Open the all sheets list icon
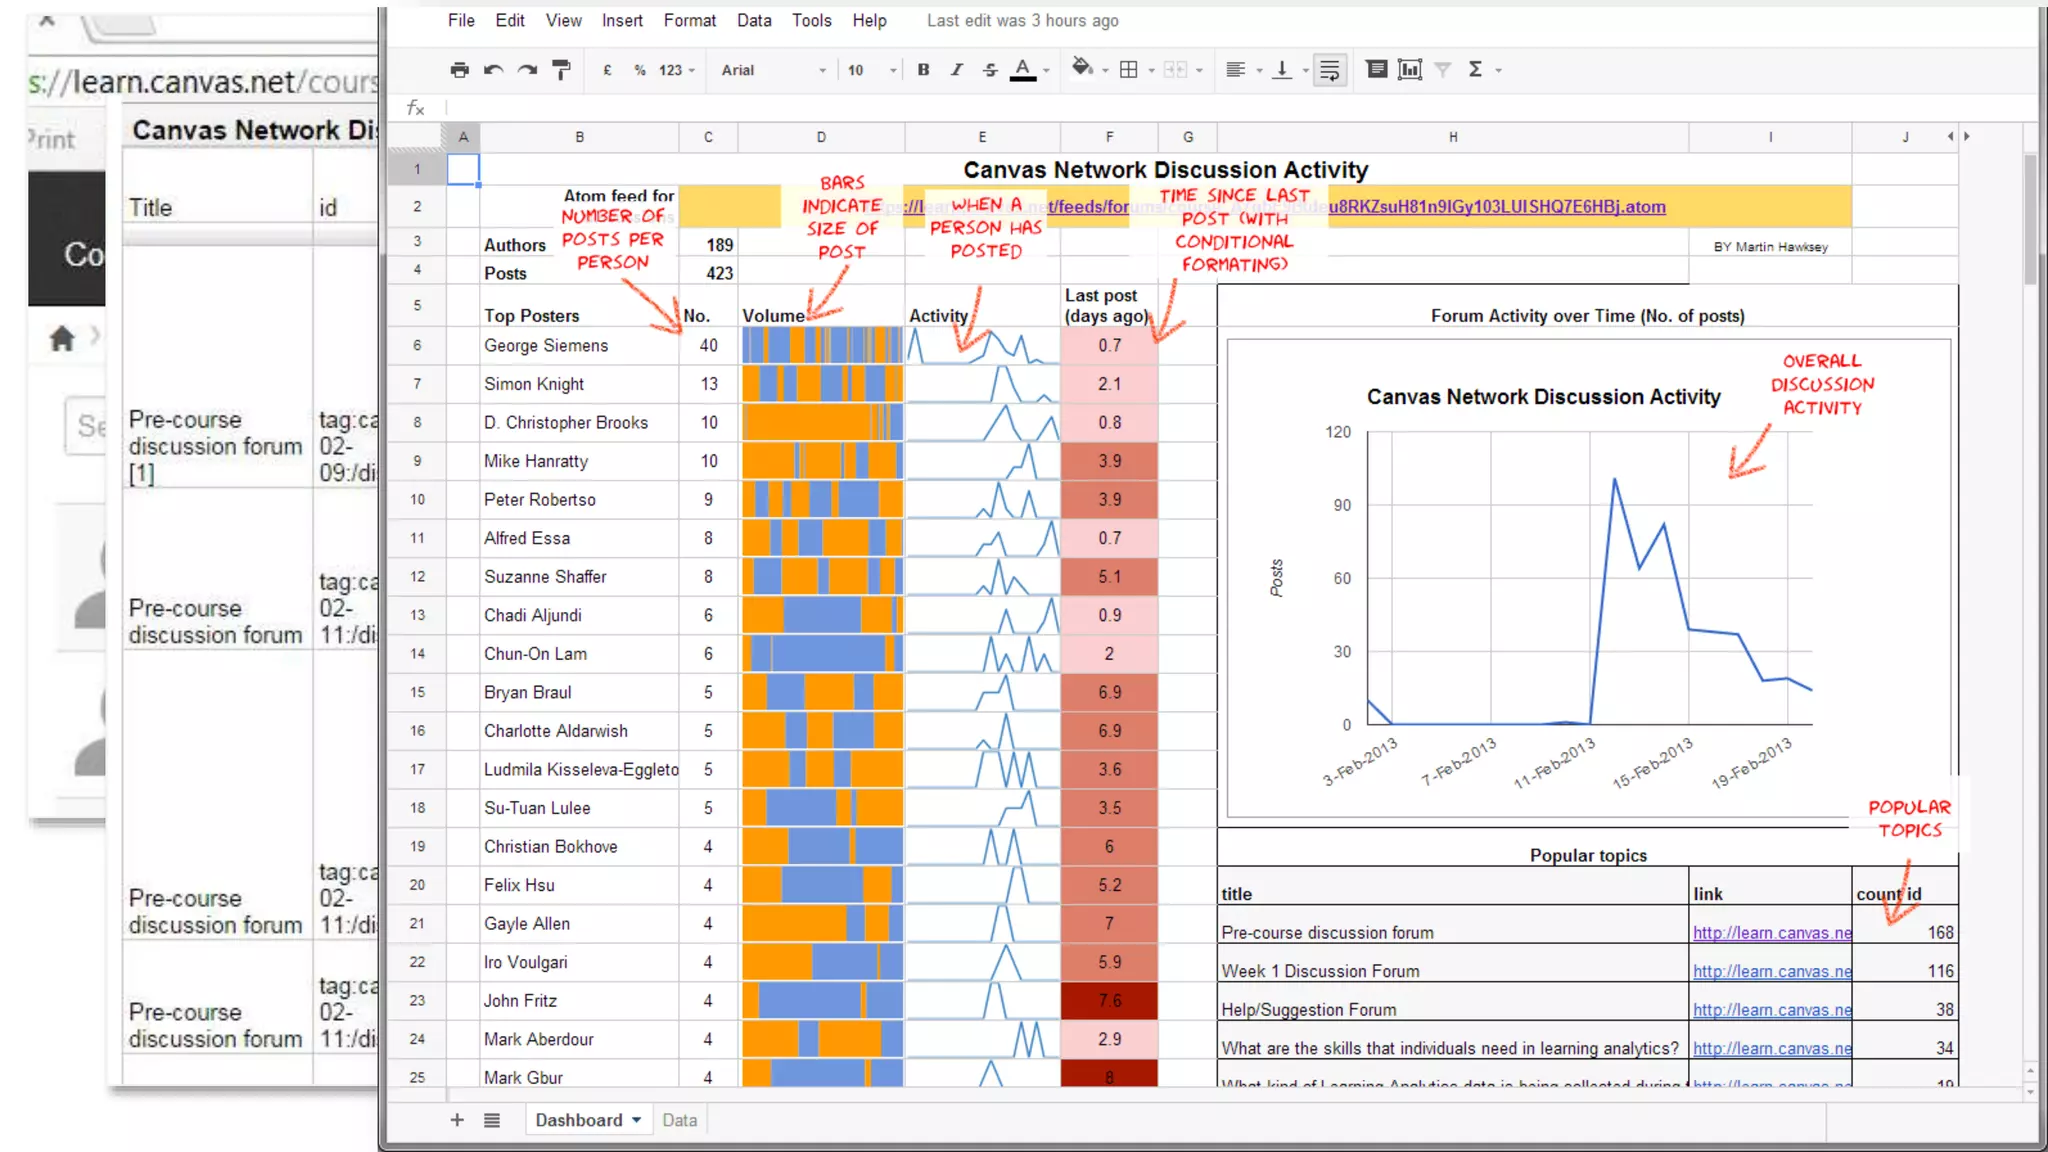This screenshot has width=2048, height=1152. (492, 1120)
